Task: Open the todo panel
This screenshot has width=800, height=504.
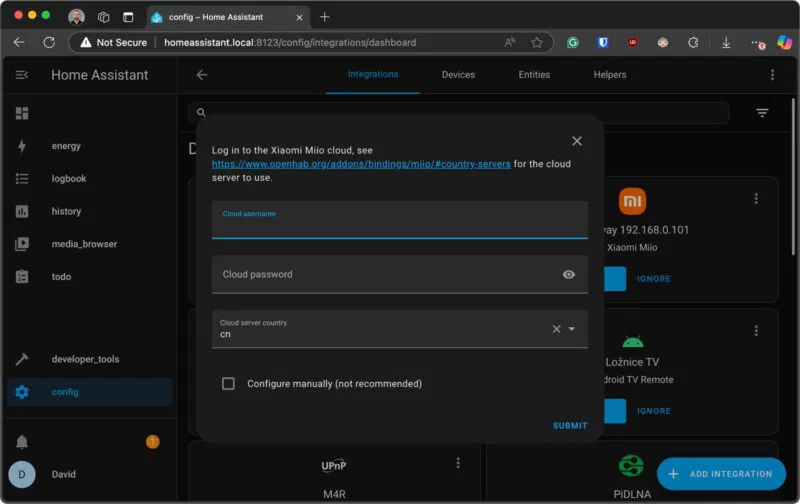Action: coord(61,276)
